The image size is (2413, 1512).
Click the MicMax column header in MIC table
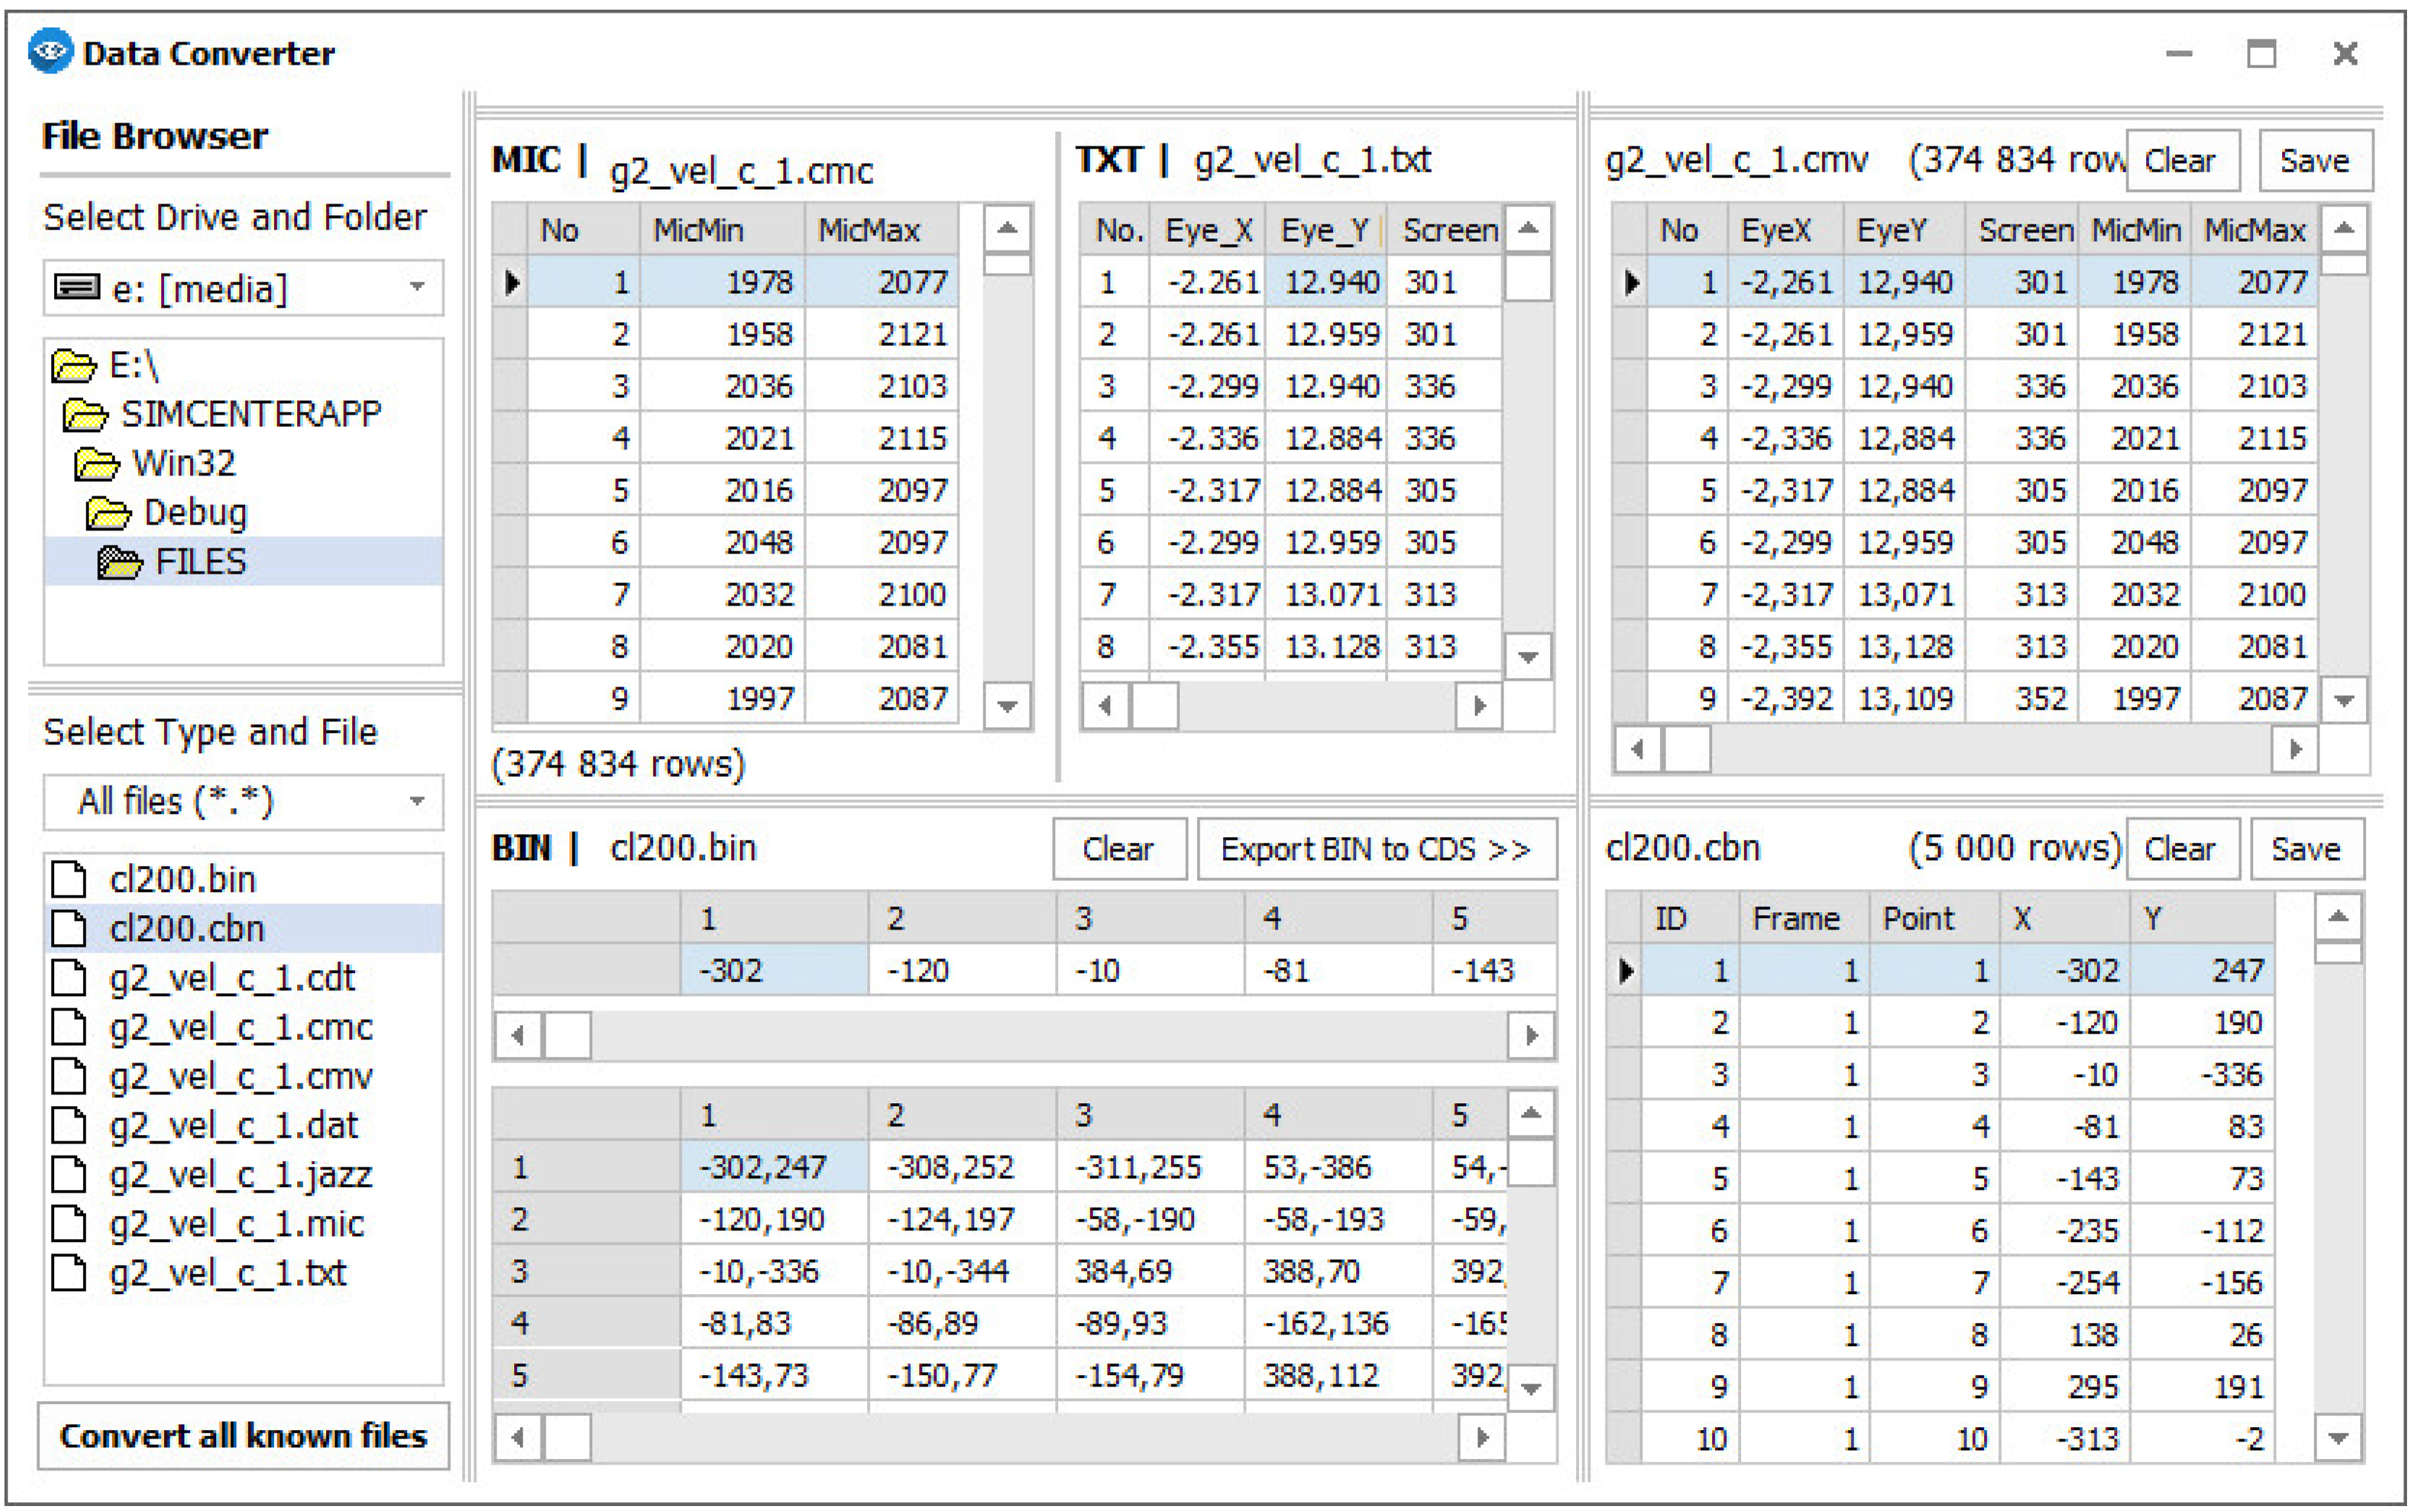point(869,230)
